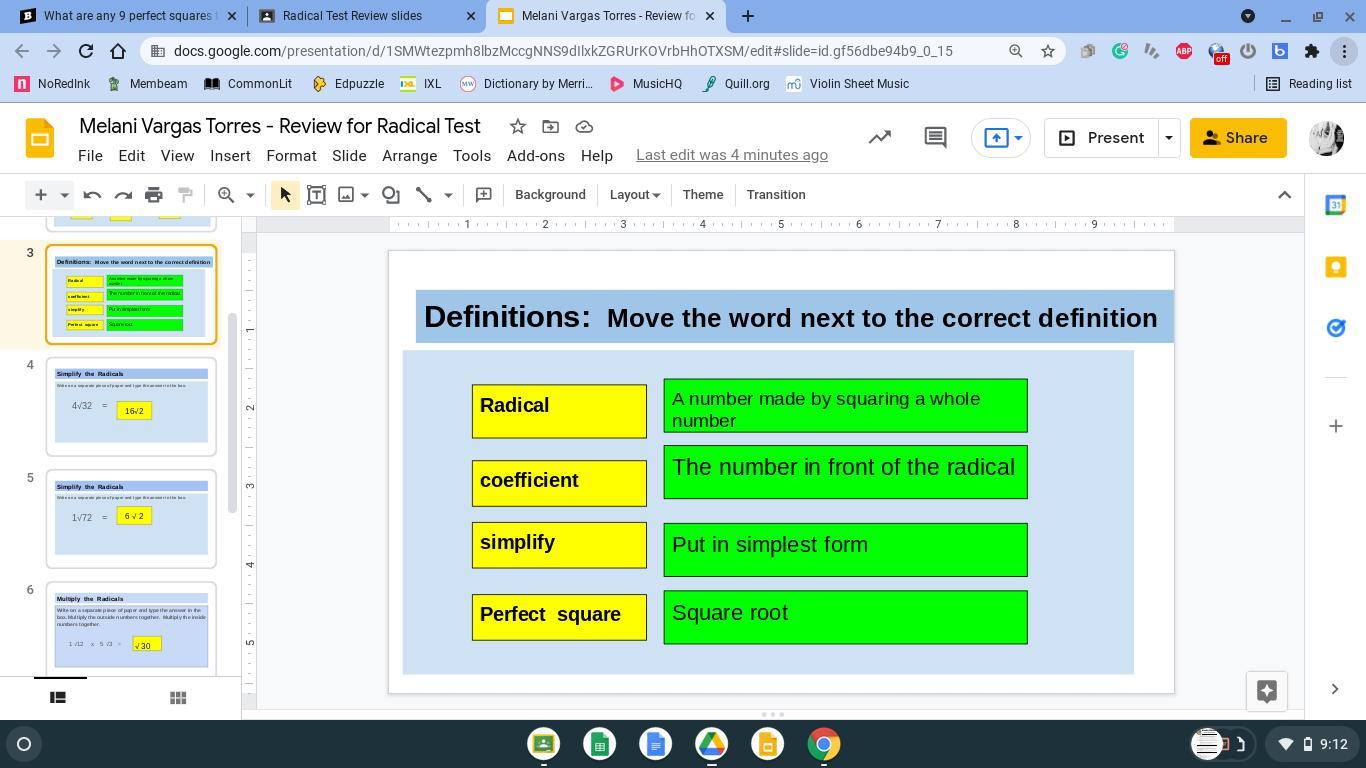Open the Arrange menu

pyautogui.click(x=409, y=156)
